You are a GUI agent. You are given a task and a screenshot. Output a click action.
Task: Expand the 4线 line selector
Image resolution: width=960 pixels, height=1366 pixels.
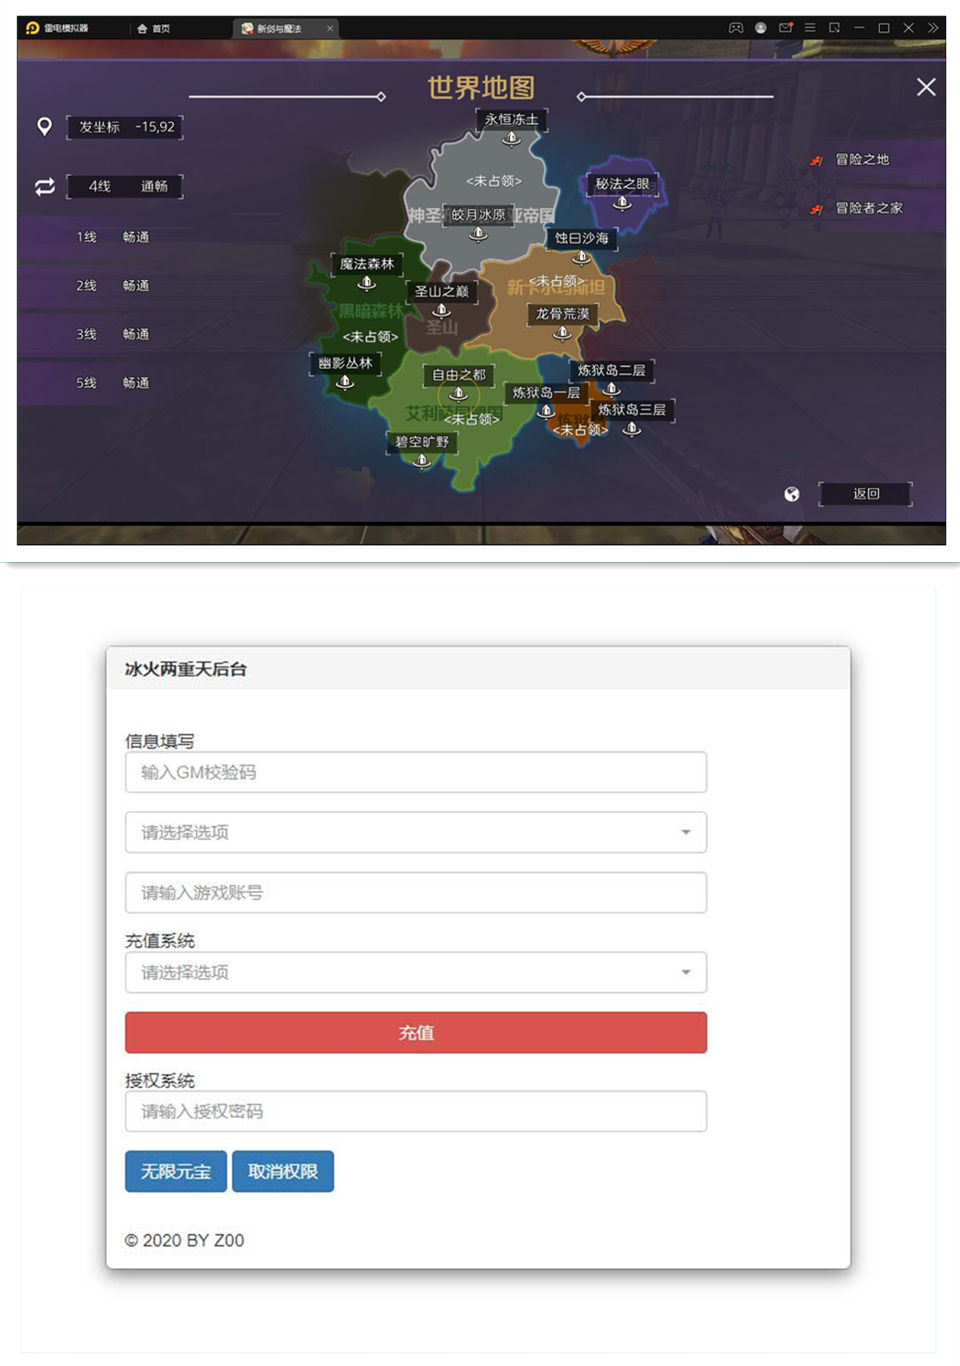tap(125, 186)
